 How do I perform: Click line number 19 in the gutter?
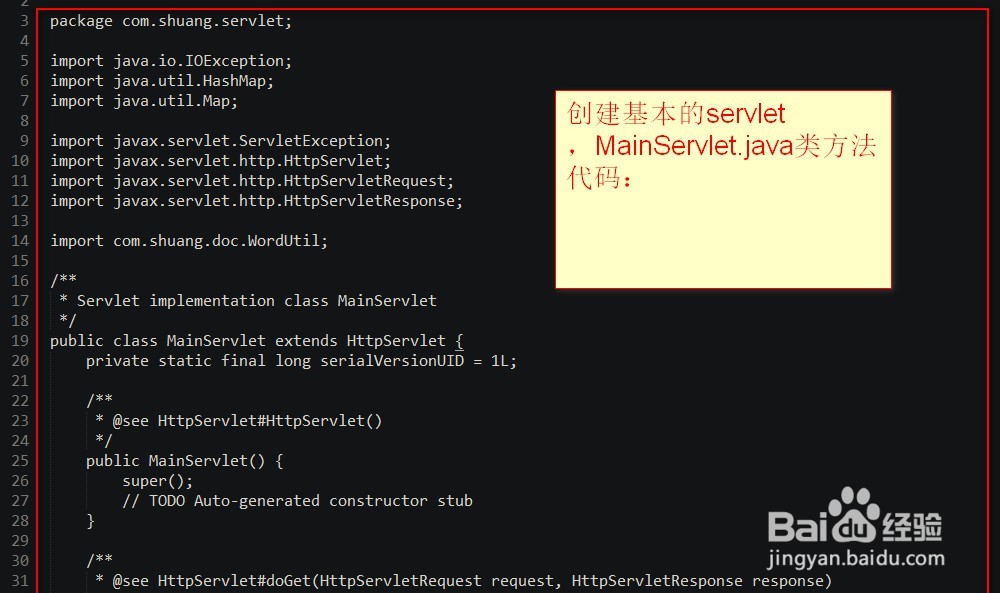click(20, 340)
